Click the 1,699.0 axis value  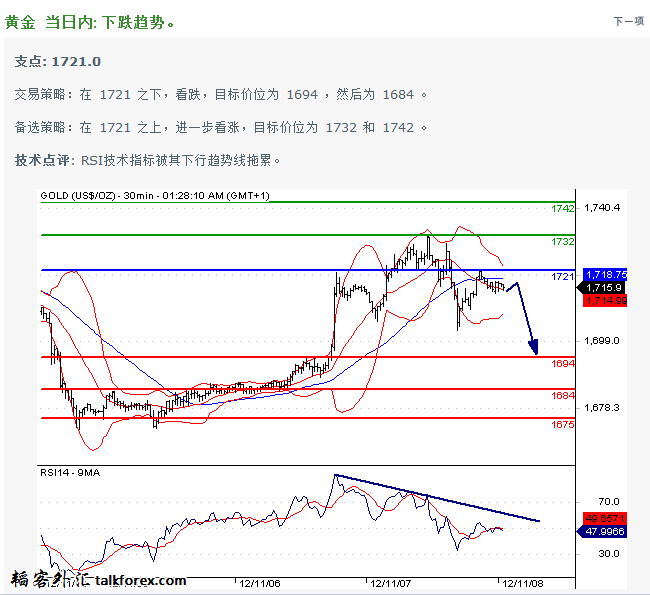602,341
